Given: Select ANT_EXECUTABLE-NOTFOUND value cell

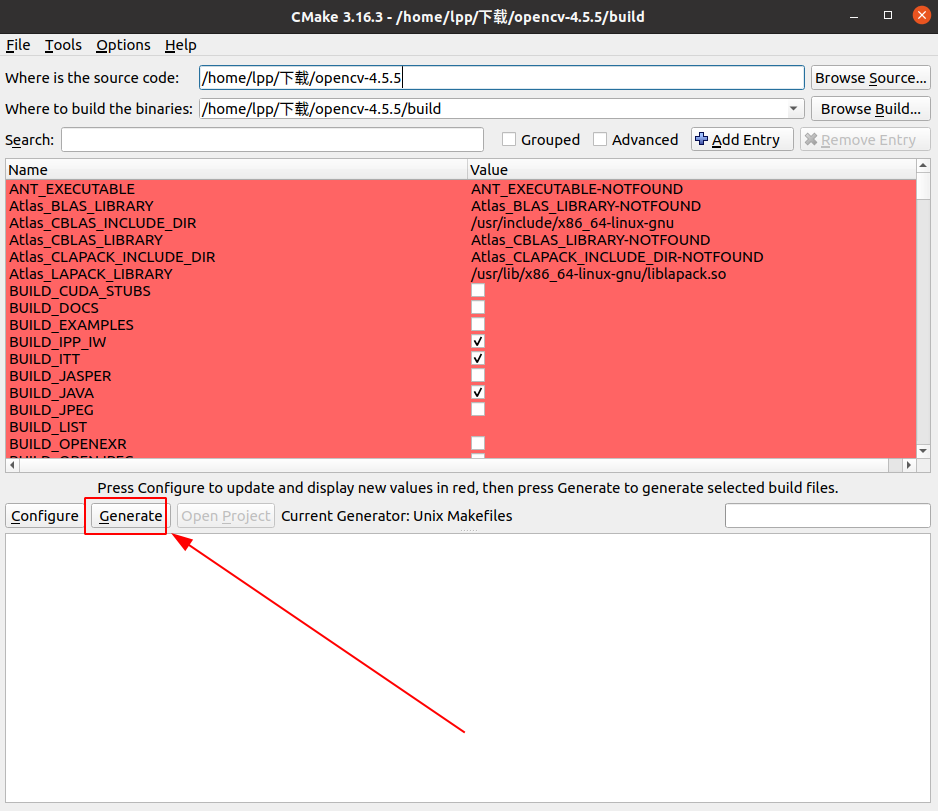Looking at the screenshot, I should pos(577,189).
